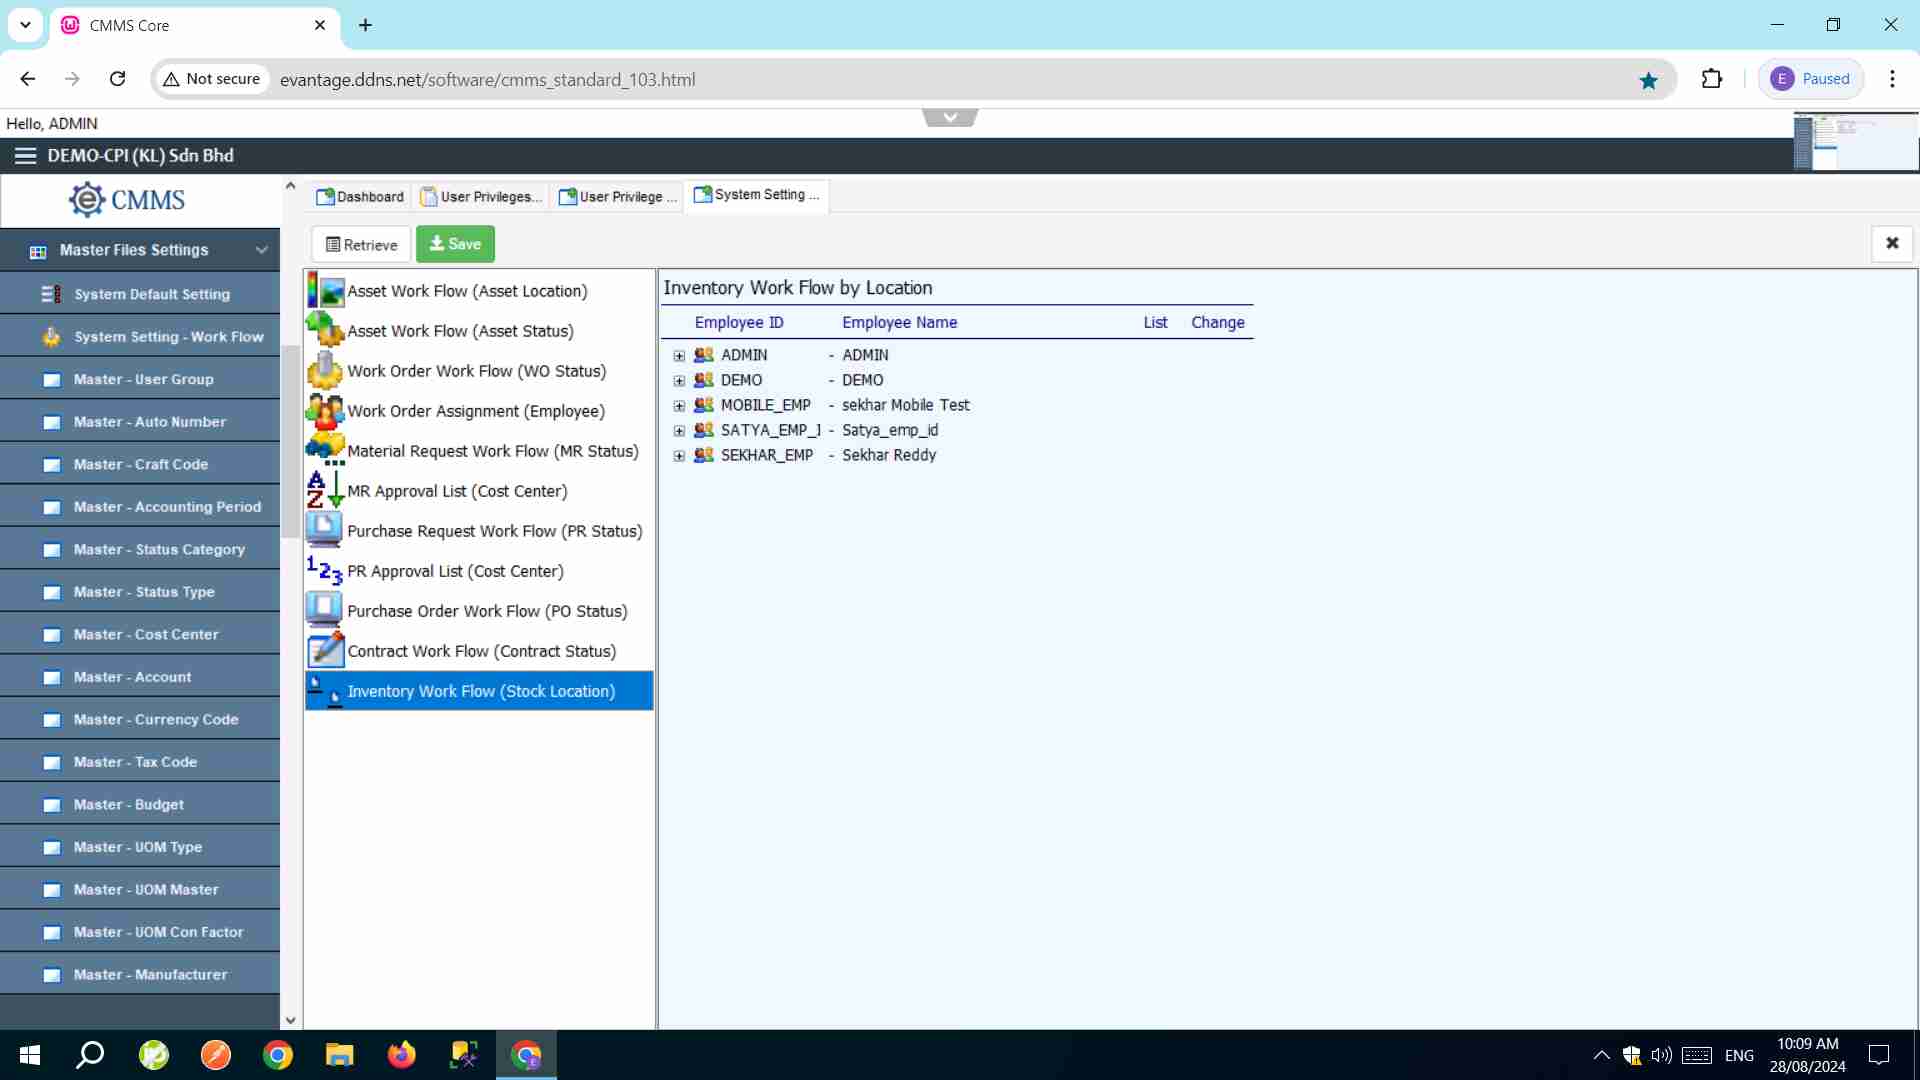Viewport: 1920px width, 1080px height.
Task: Open File Explorer from the taskbar
Action: (x=339, y=1055)
